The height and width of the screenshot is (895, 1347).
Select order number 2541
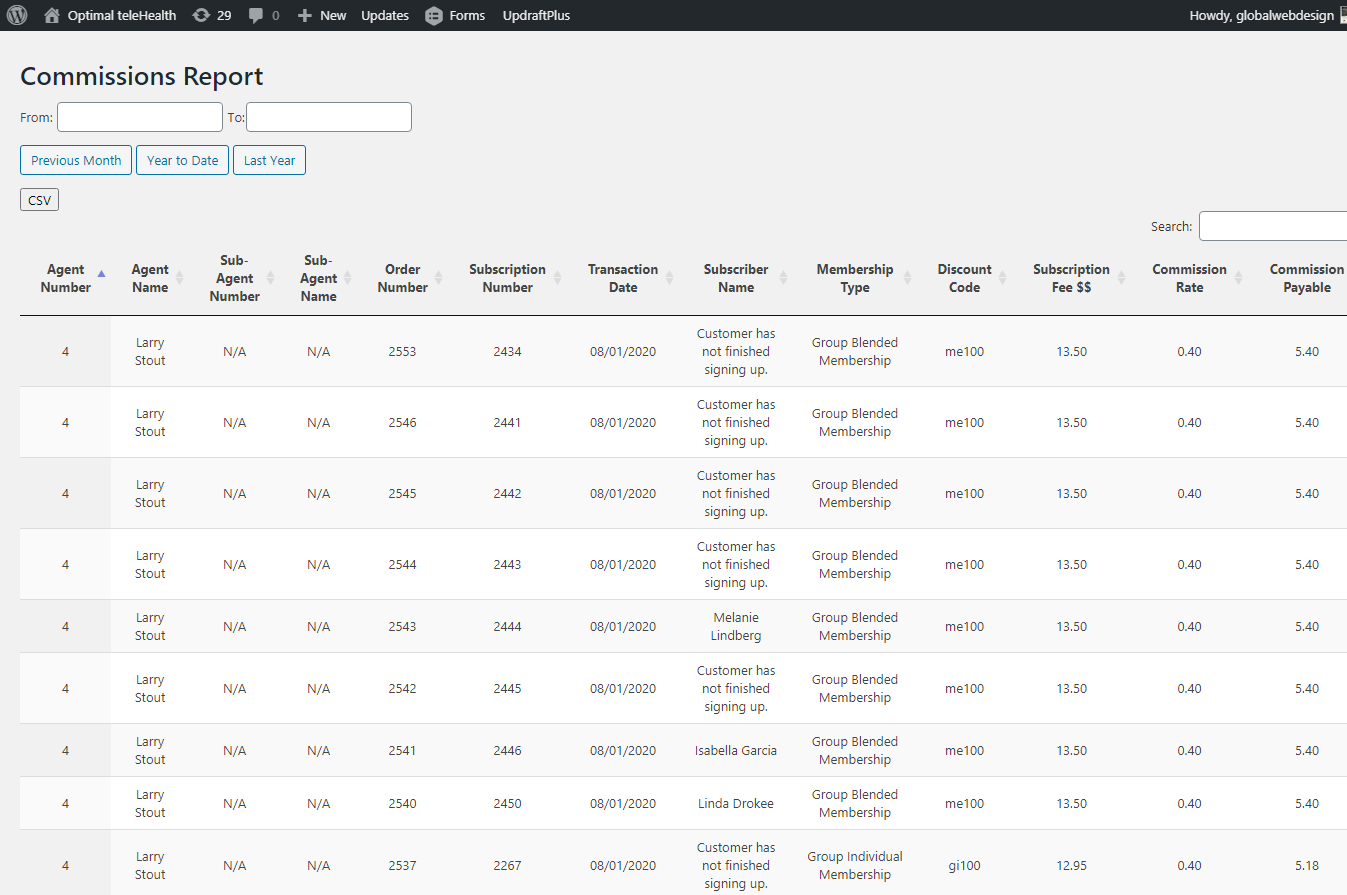(x=402, y=751)
